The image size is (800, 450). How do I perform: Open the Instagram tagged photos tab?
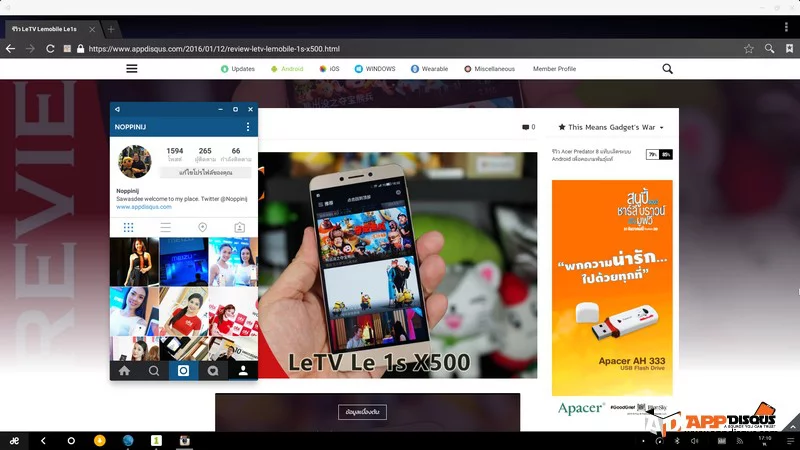(x=239, y=227)
